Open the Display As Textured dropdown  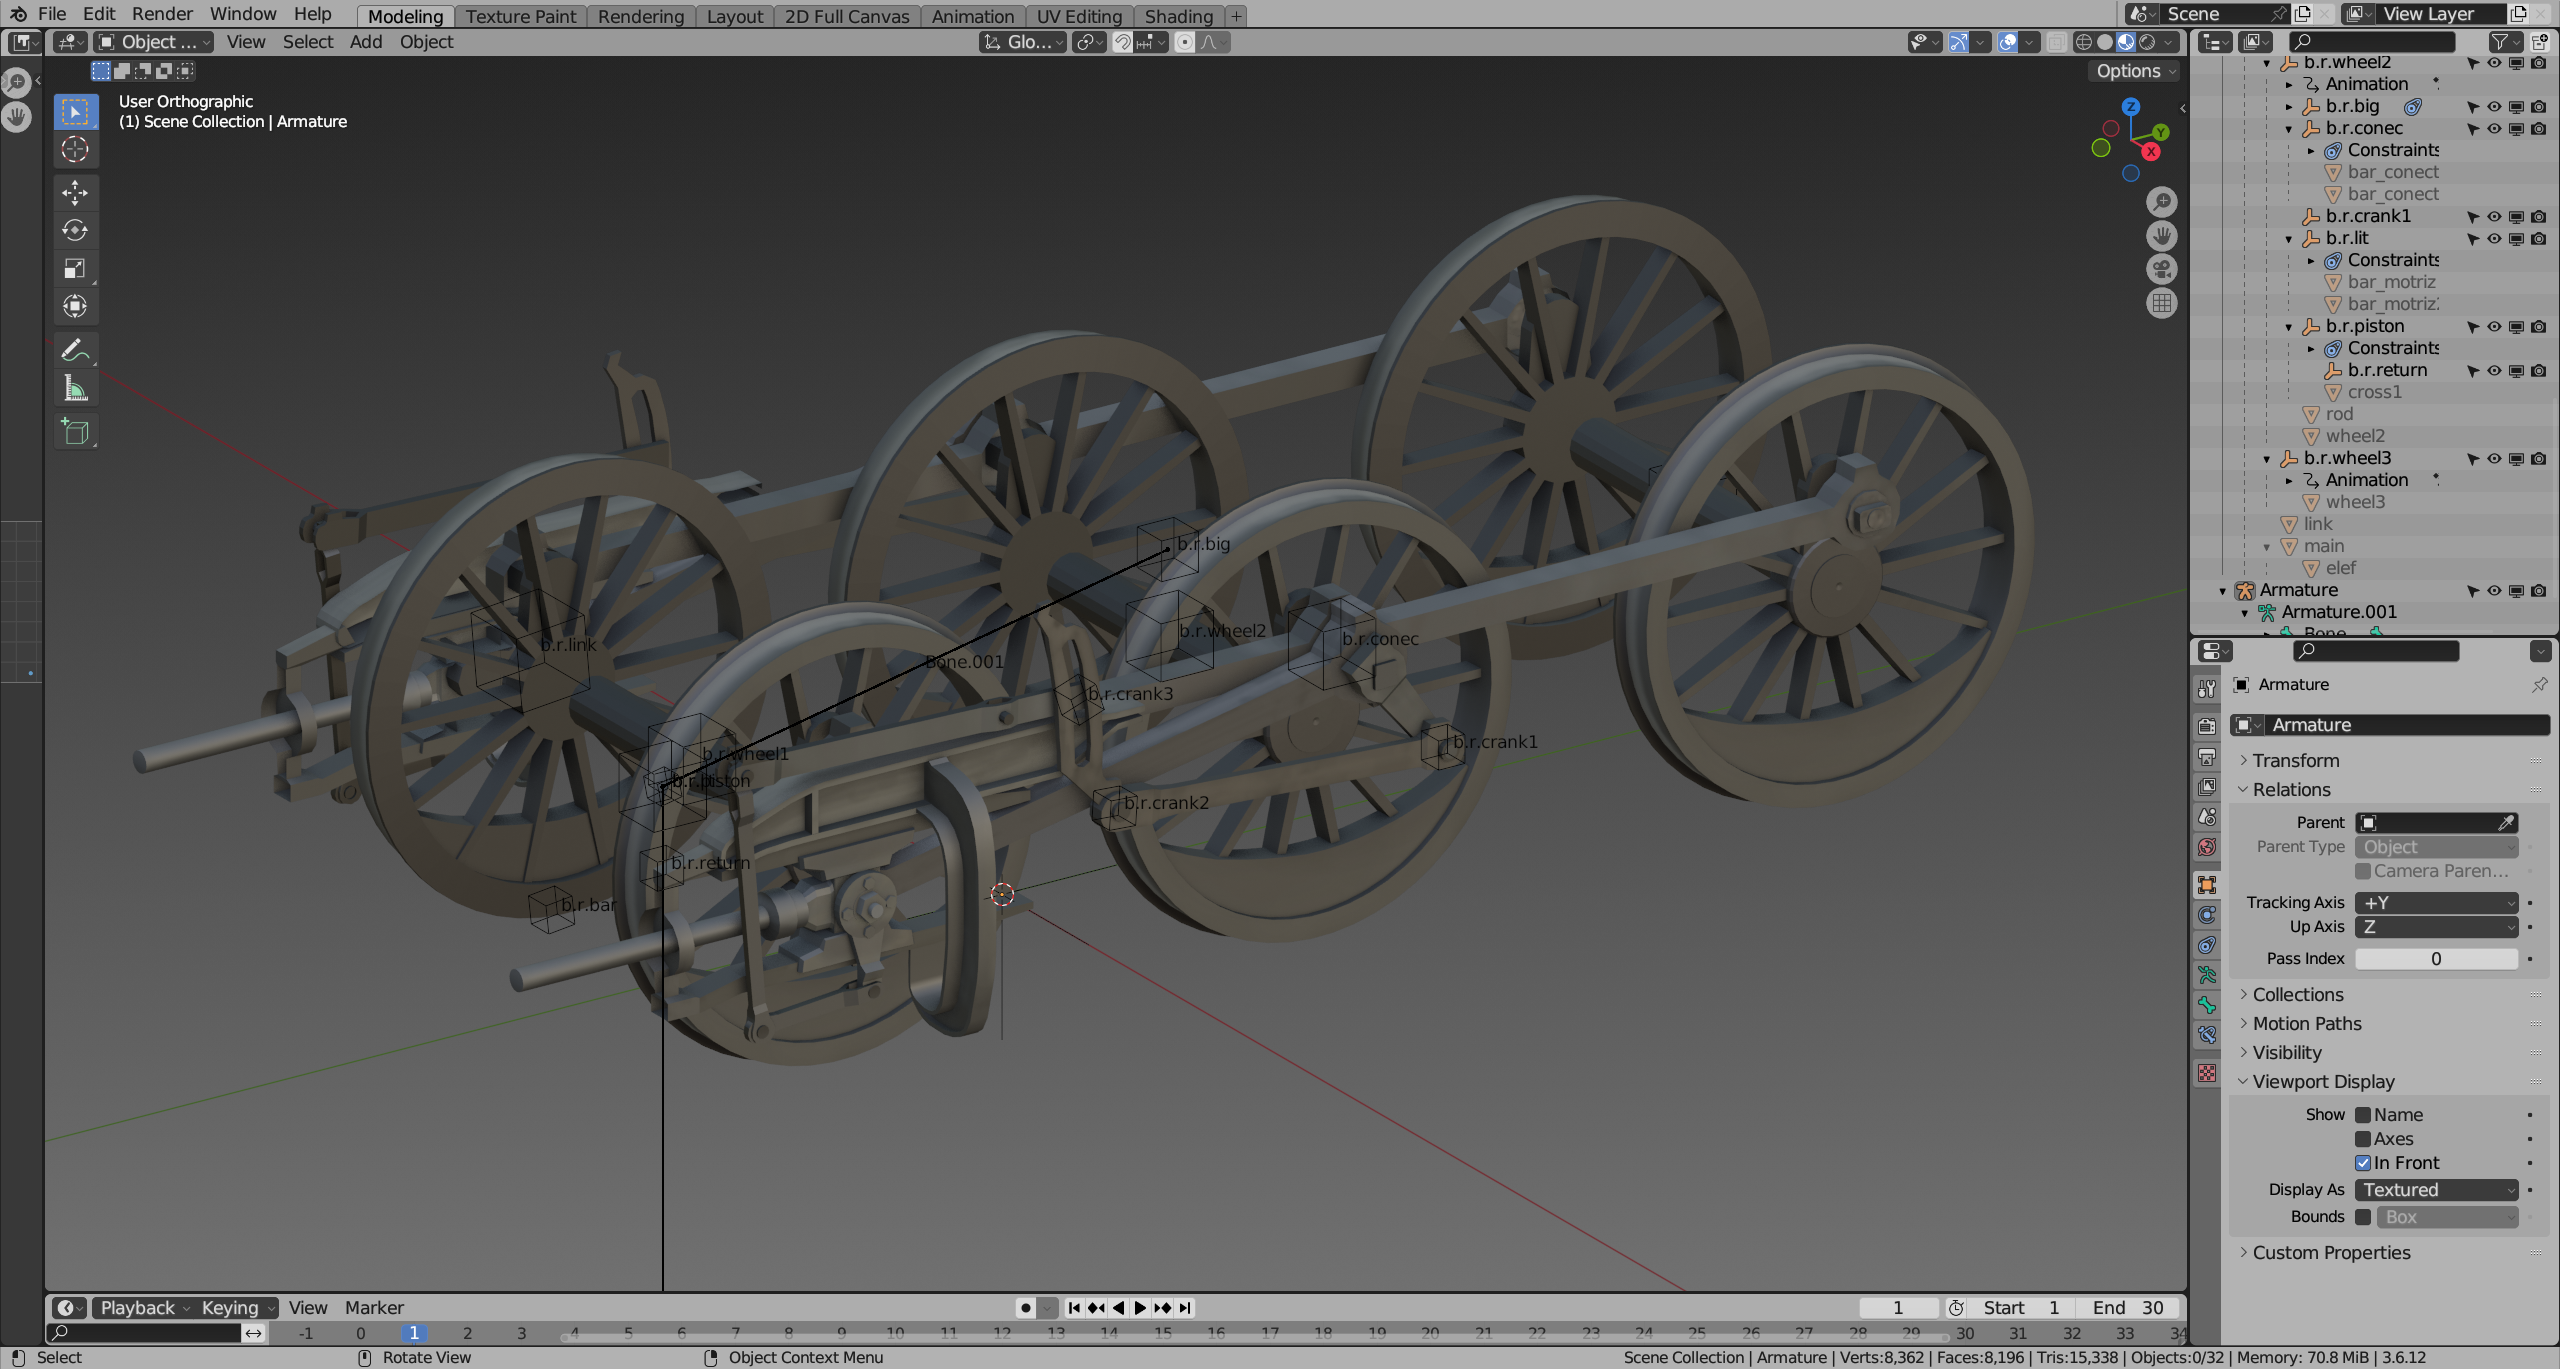point(2436,1190)
